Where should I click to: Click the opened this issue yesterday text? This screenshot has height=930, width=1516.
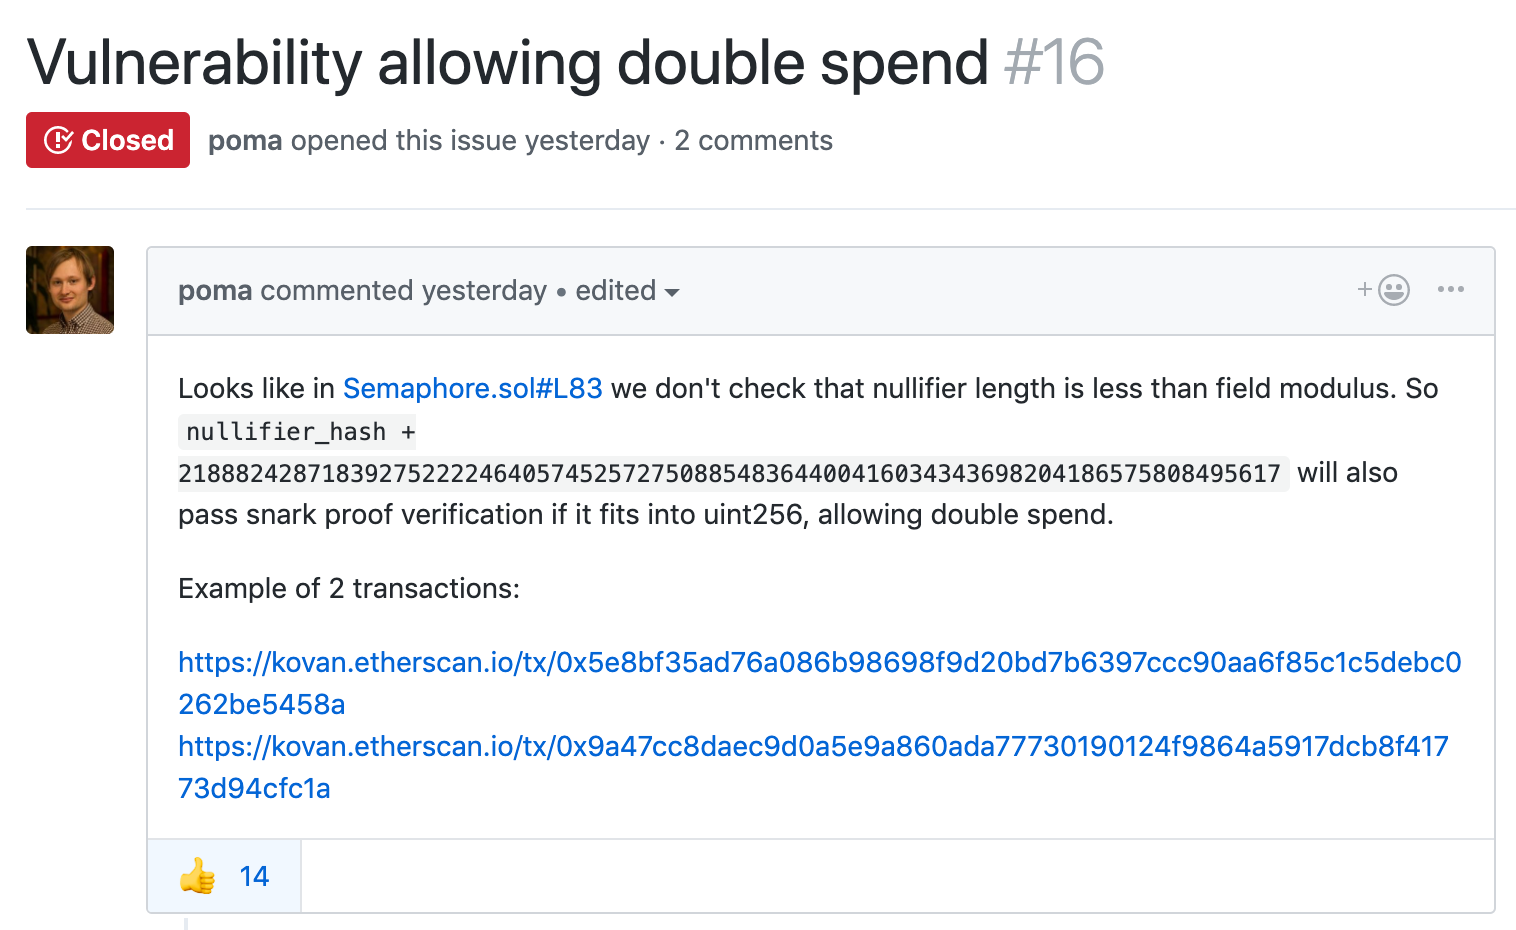click(x=470, y=141)
